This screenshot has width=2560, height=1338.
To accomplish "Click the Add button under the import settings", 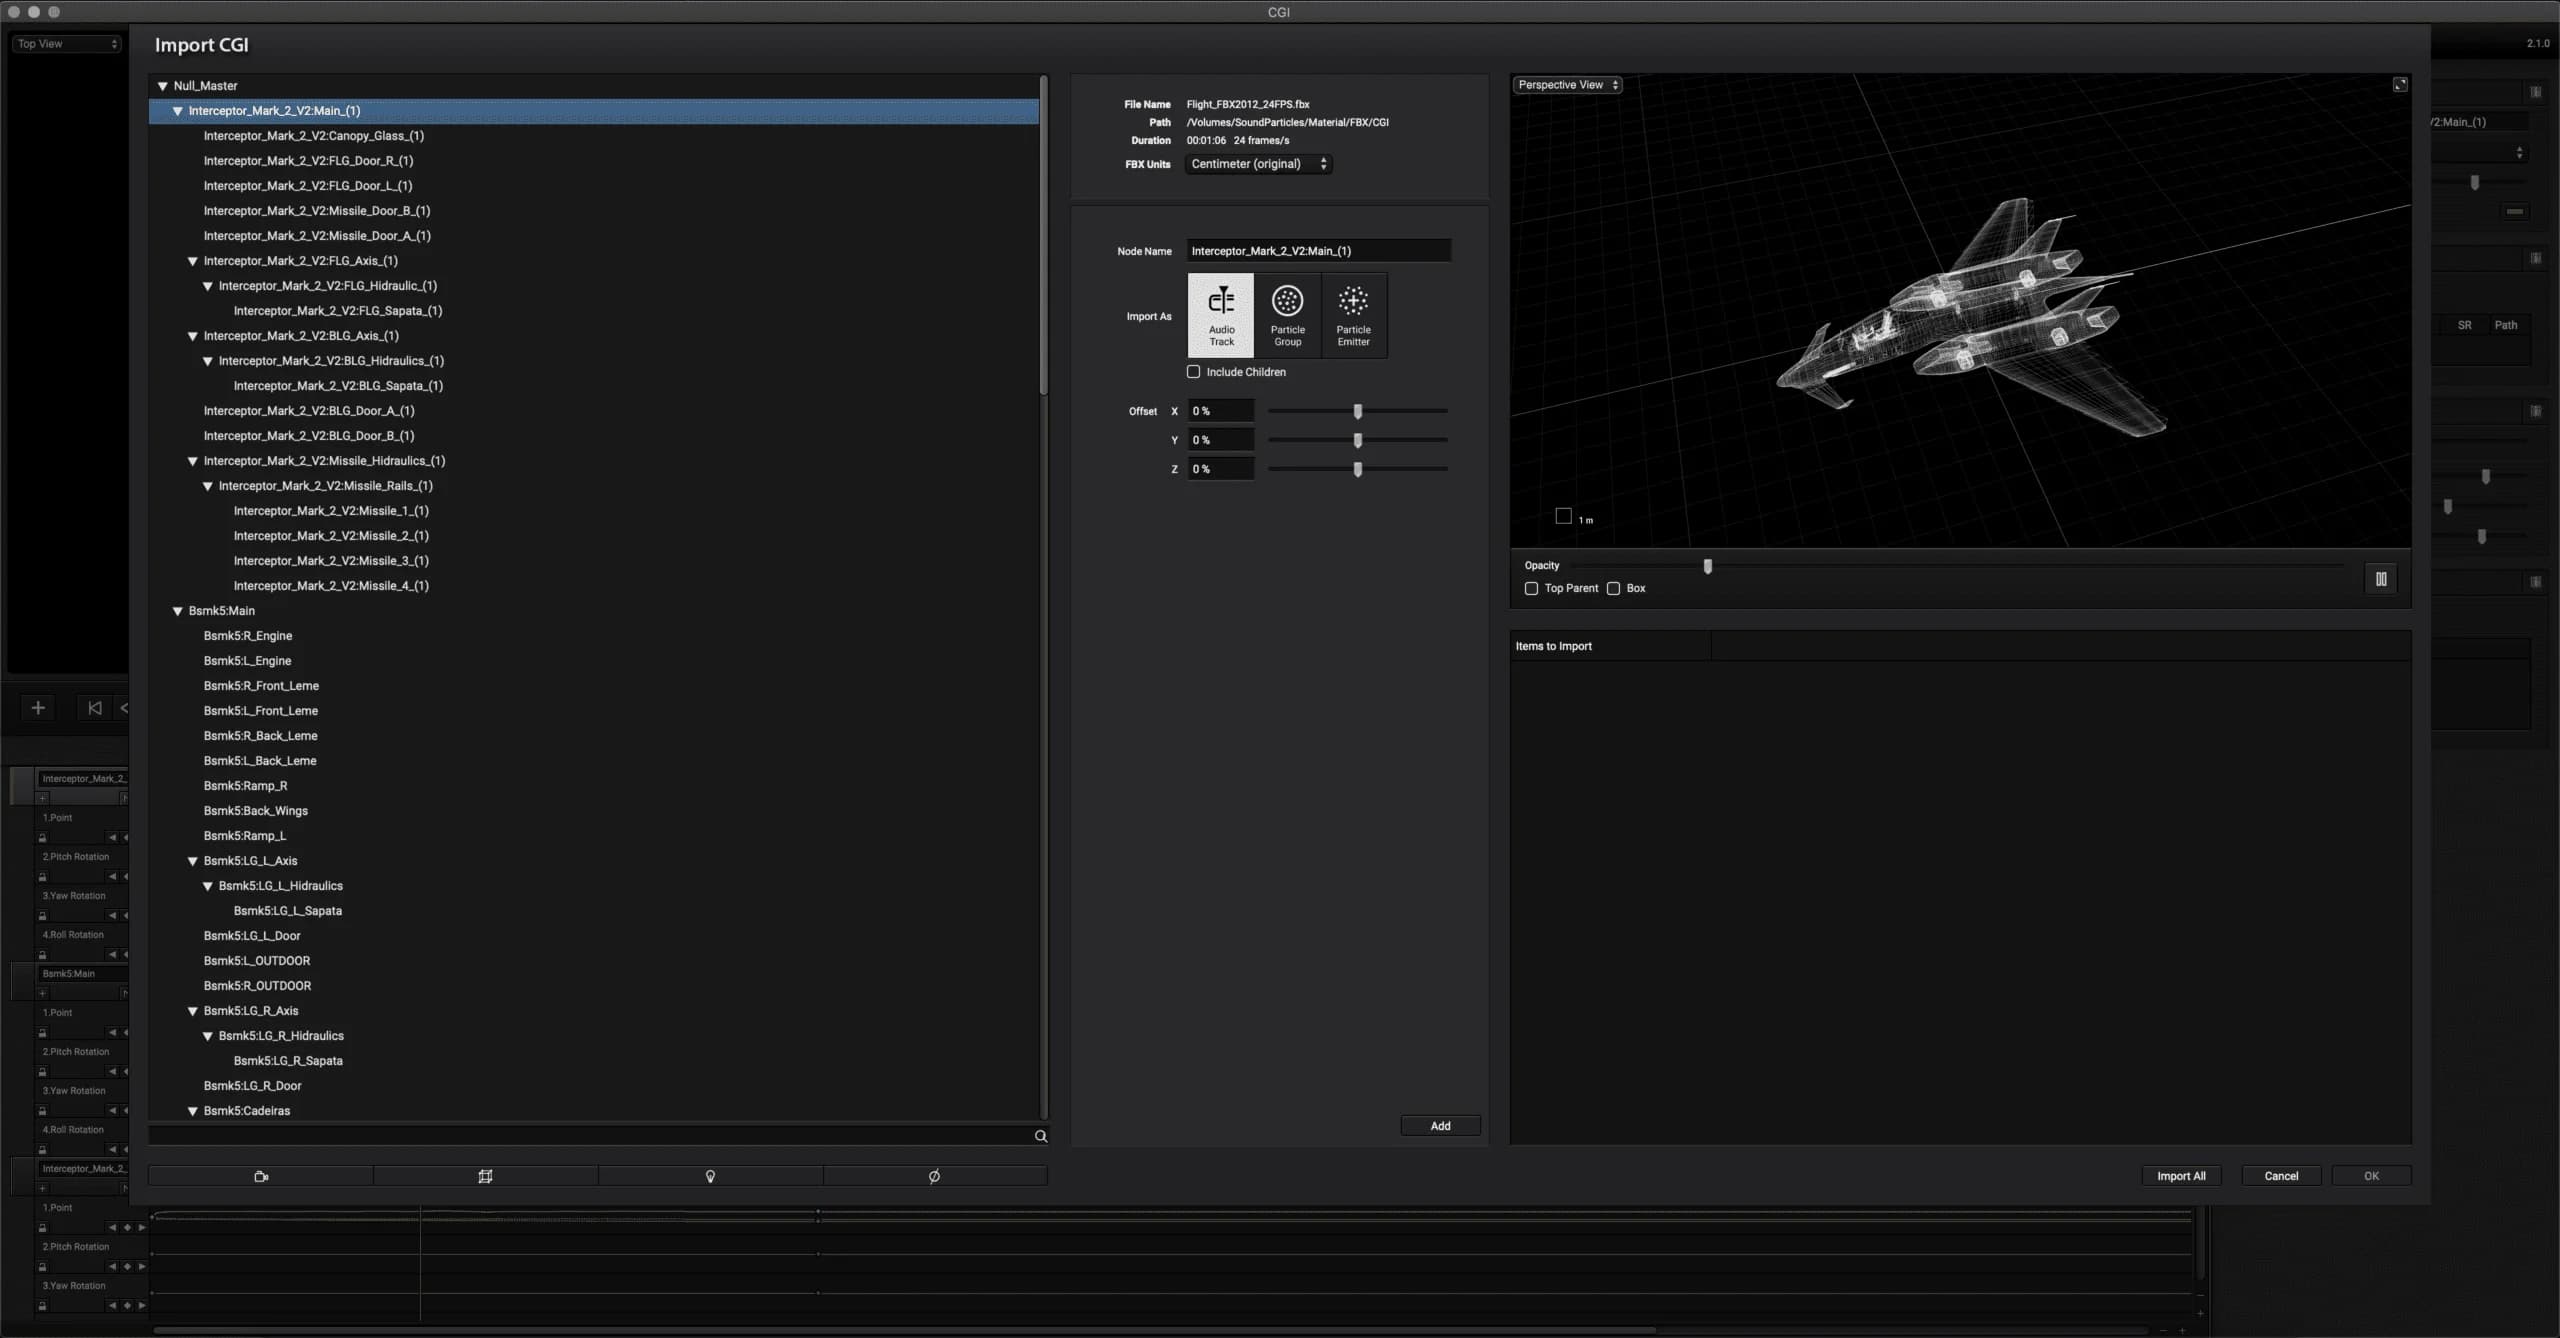I will (1439, 1125).
